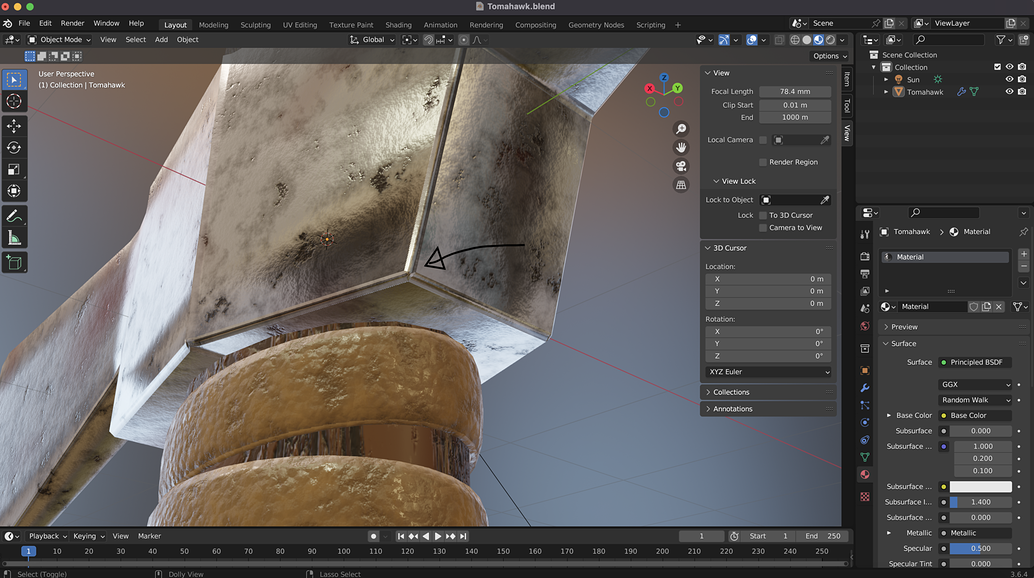Select the Annotate tool
This screenshot has height=578, width=1034.
pyautogui.click(x=14, y=216)
